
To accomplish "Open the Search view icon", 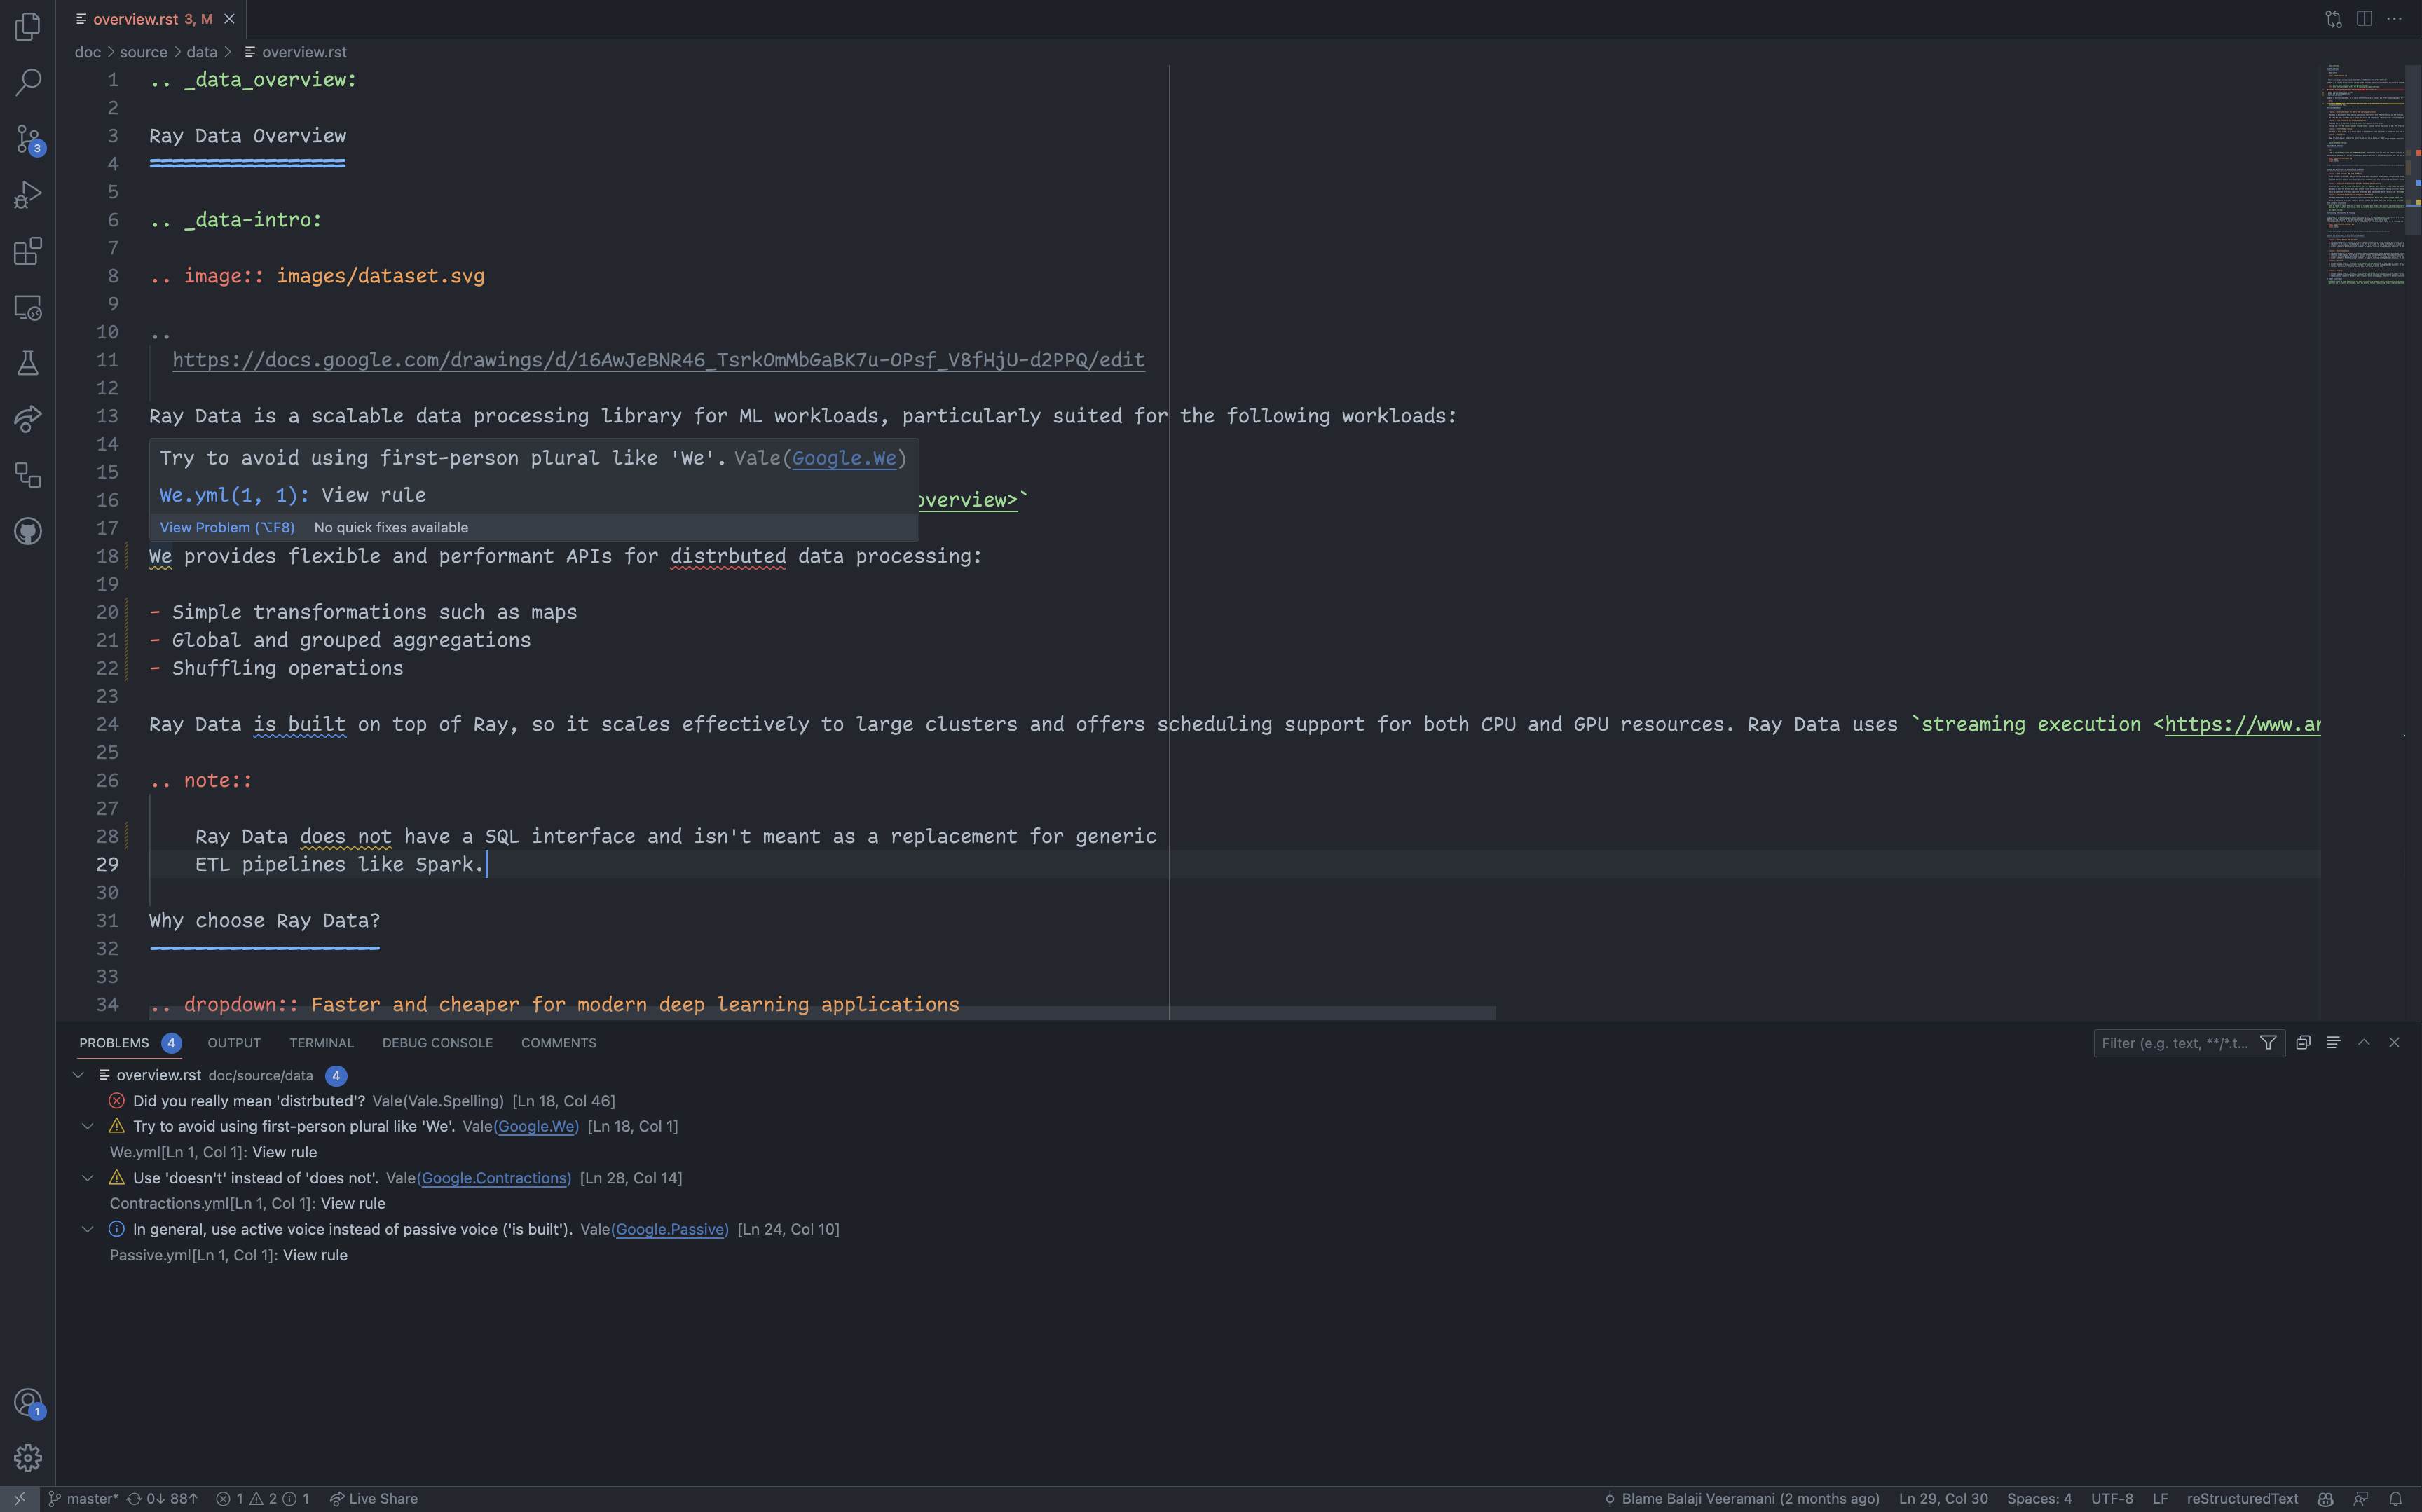I will (28, 82).
